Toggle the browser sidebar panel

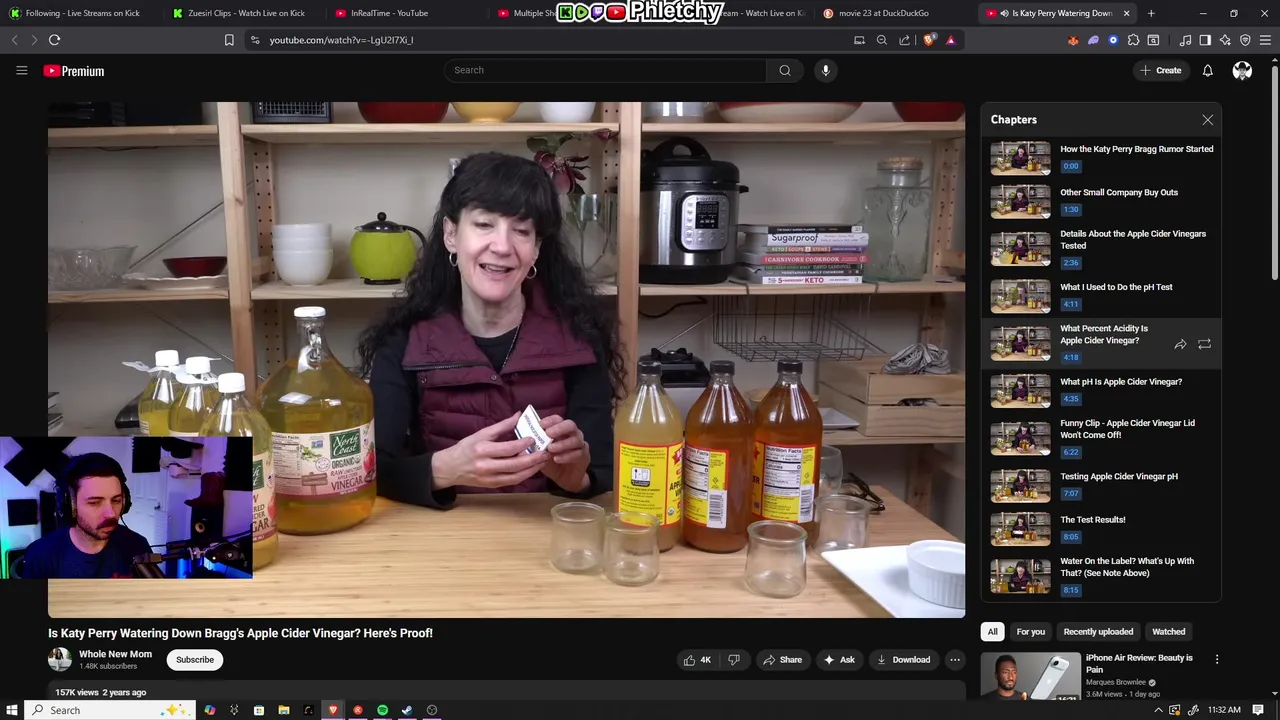pos(1205,40)
